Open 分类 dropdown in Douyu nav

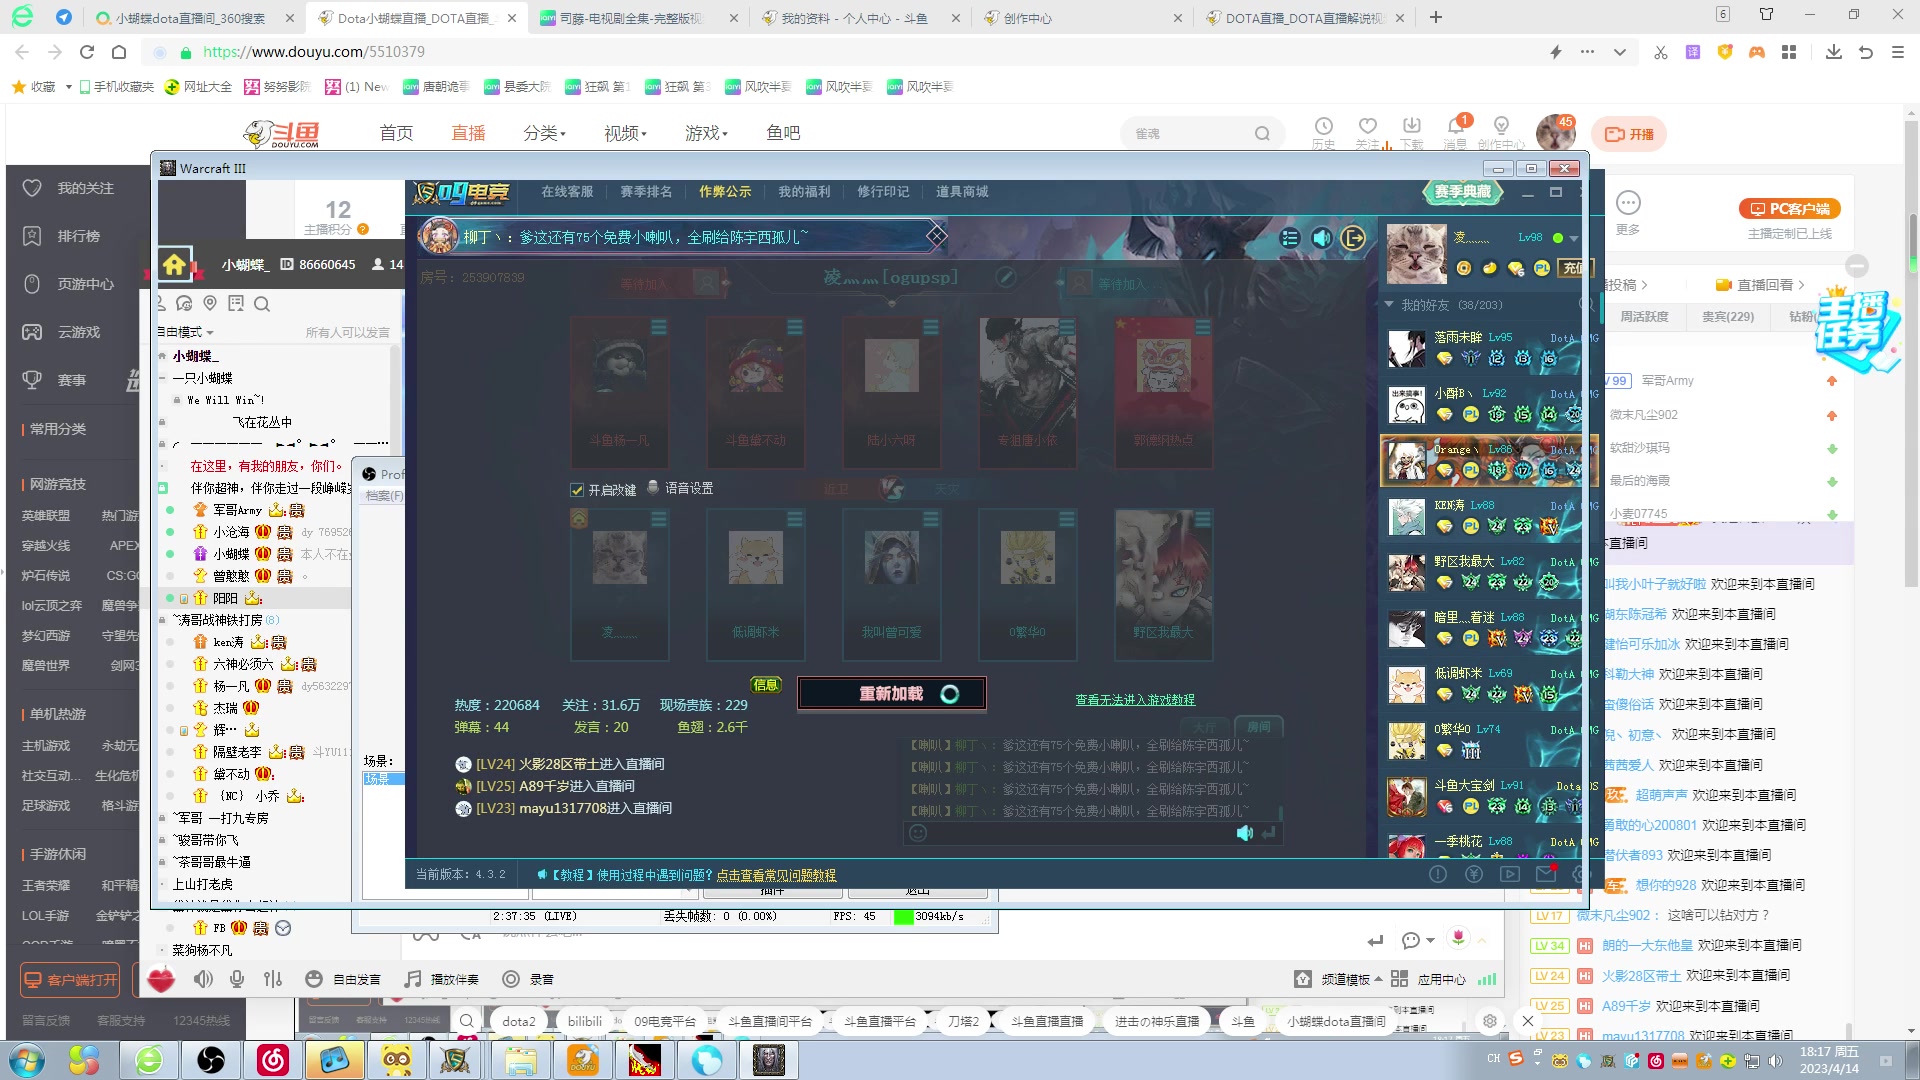(x=544, y=133)
